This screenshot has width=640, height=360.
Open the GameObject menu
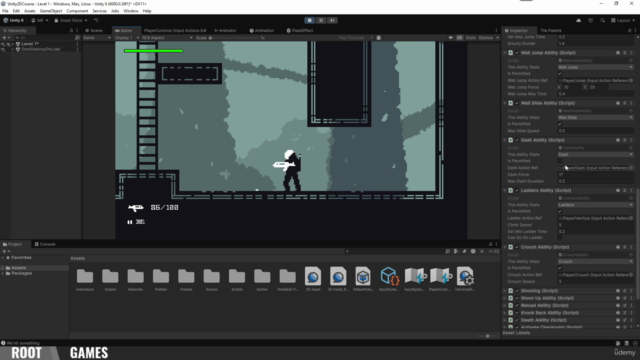click(x=51, y=11)
